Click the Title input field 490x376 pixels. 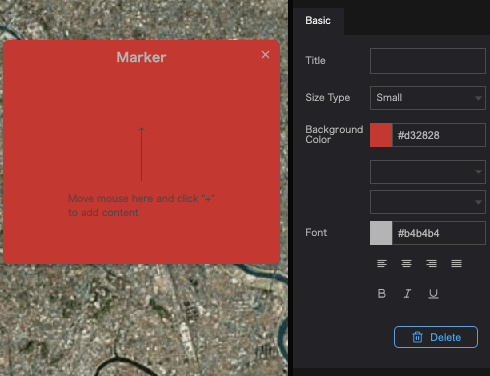428,61
